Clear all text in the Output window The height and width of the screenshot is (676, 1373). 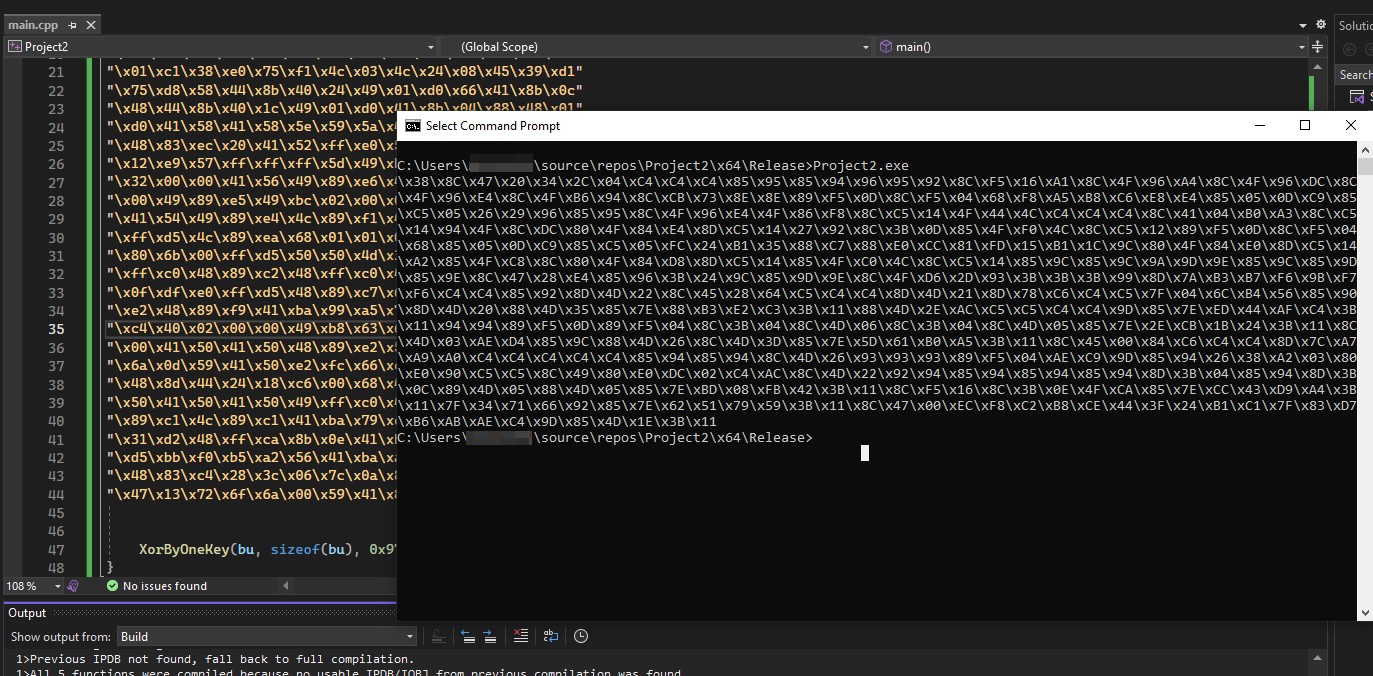(520, 636)
